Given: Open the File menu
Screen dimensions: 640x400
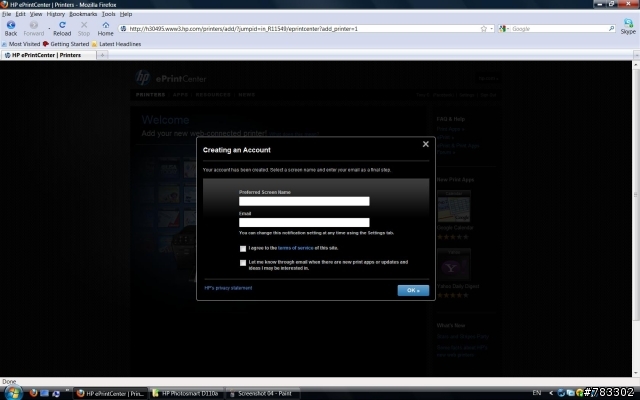Looking at the screenshot, I should (x=7, y=14).
